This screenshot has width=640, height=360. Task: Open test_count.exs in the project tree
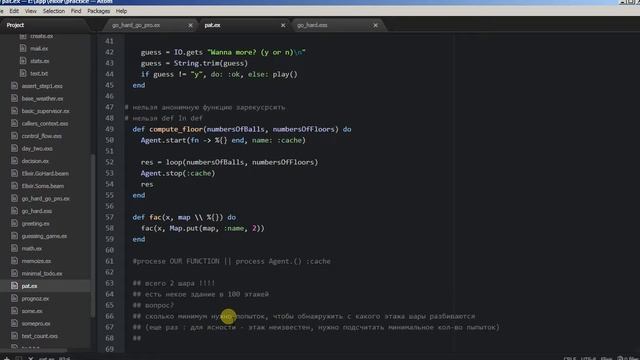[x=40, y=336]
